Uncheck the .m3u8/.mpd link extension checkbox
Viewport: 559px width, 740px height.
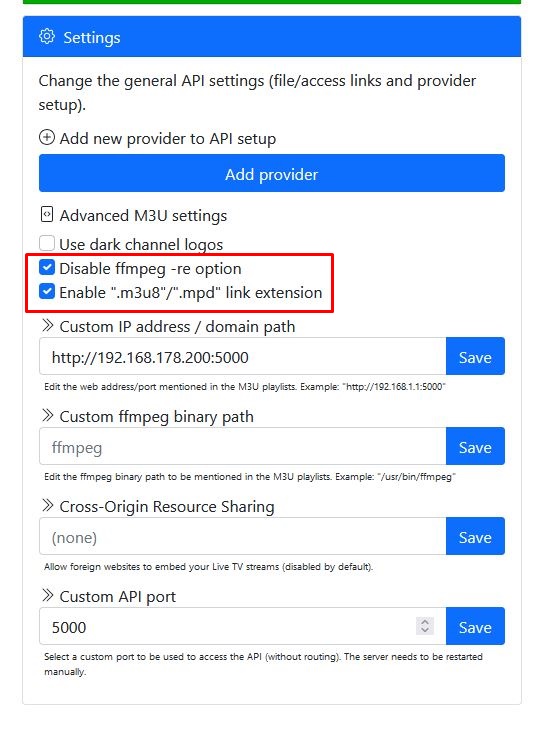[x=47, y=292]
